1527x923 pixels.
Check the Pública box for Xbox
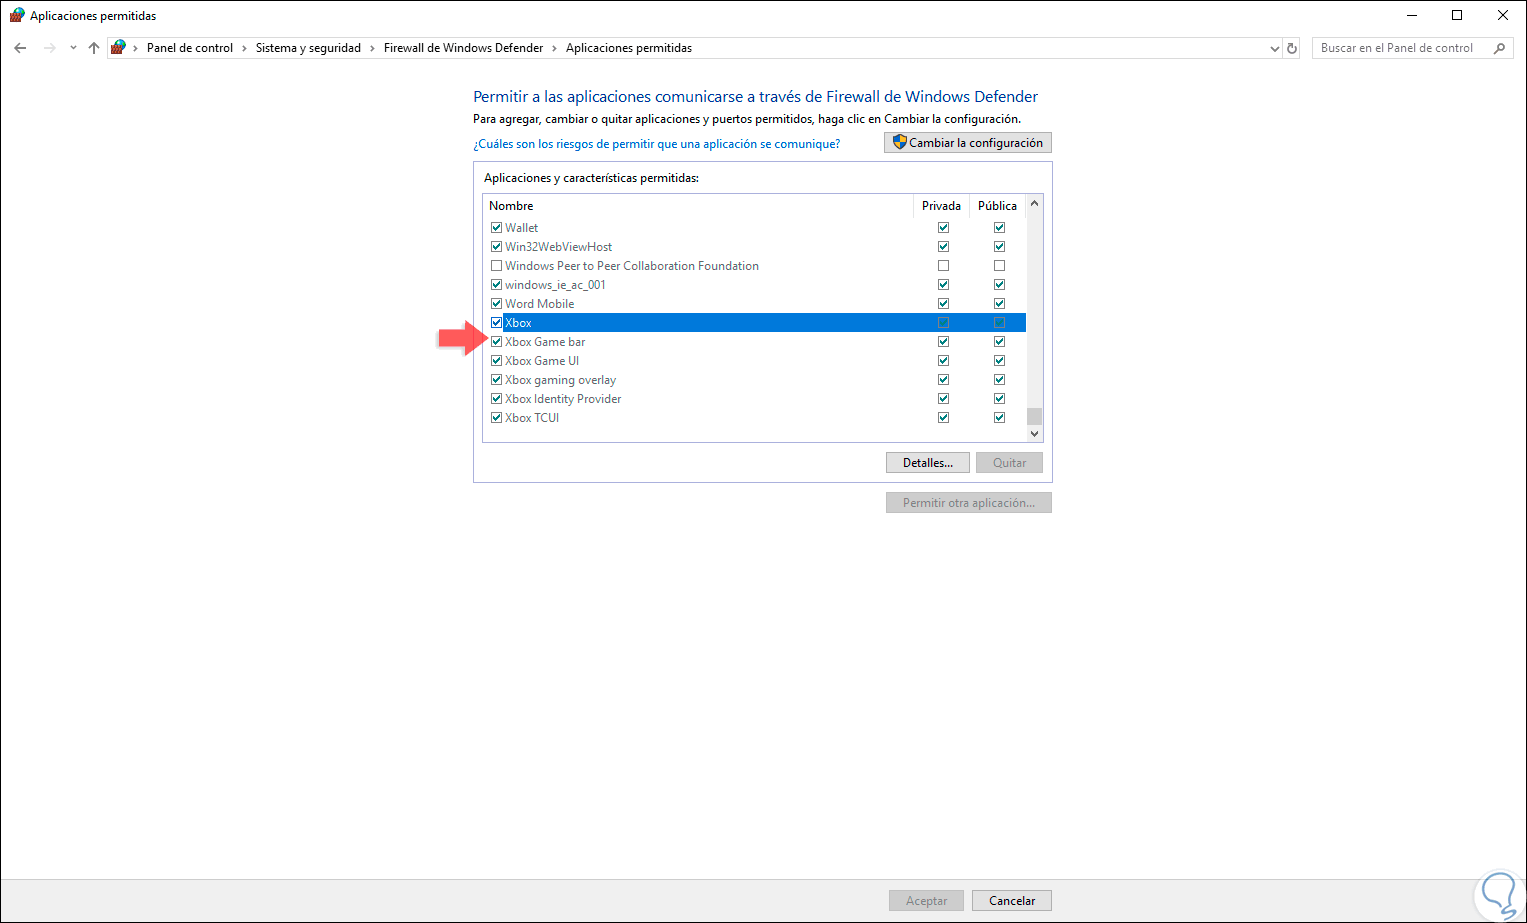pos(999,323)
